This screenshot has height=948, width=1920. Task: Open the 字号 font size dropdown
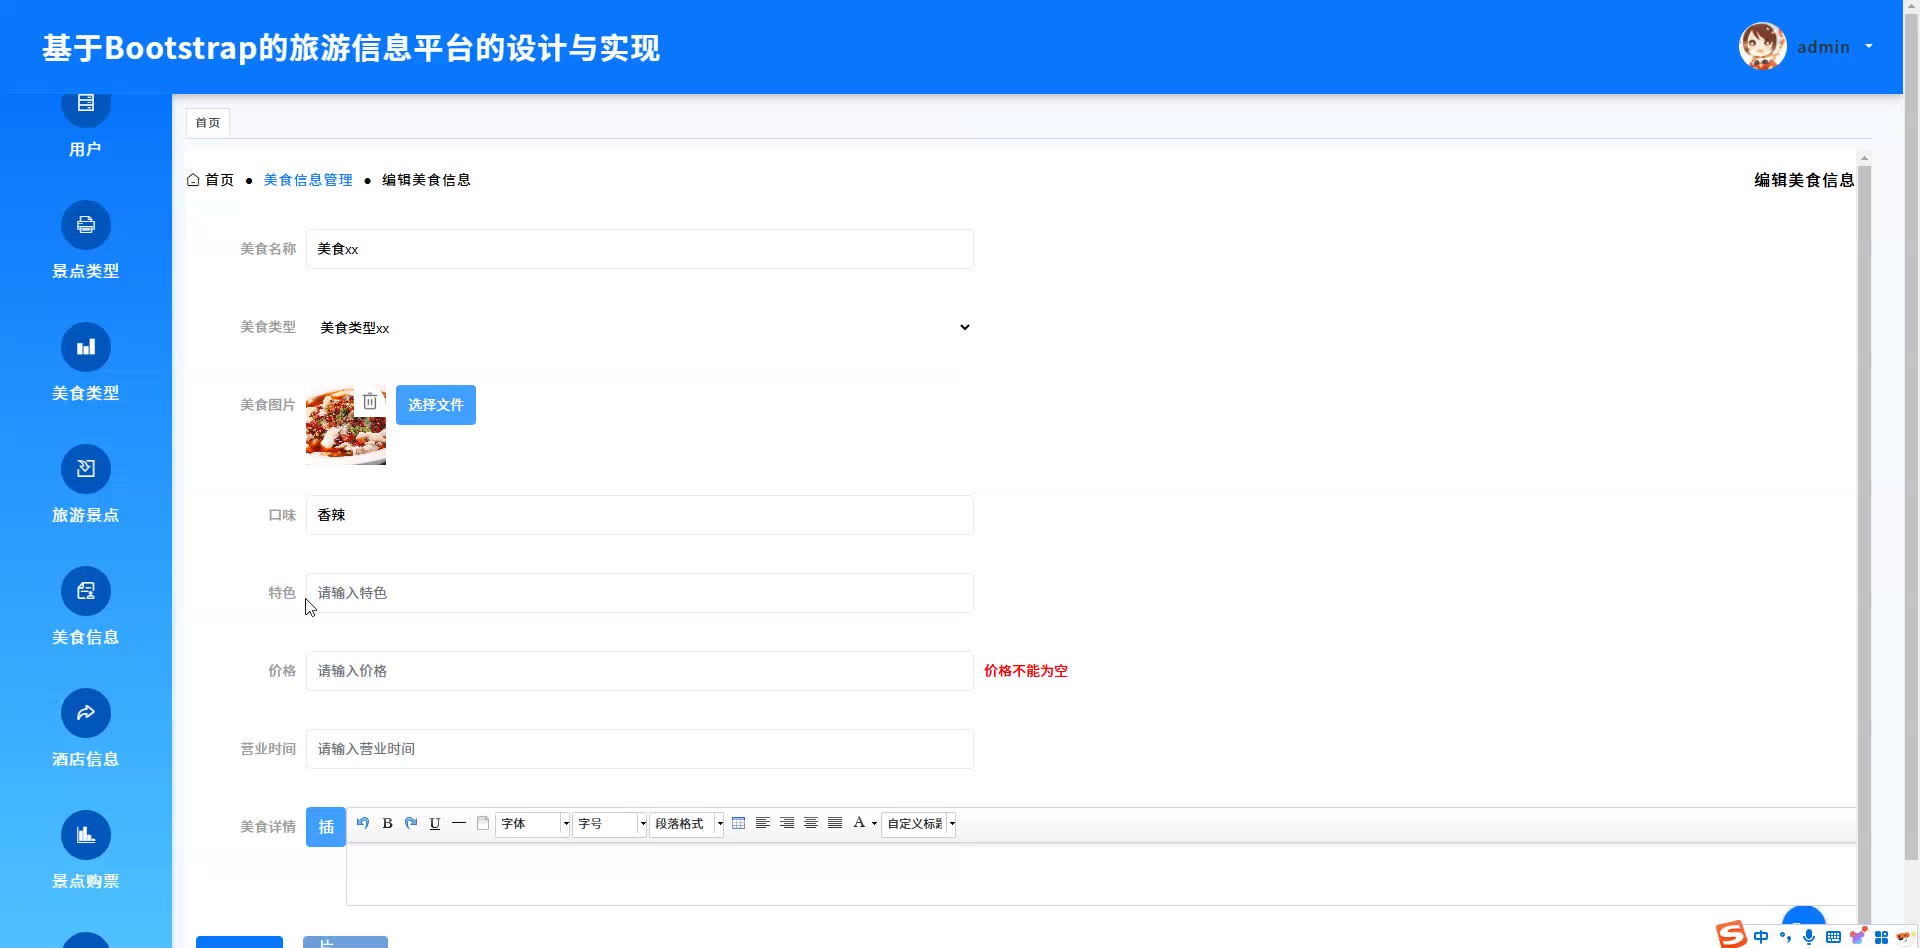coord(610,824)
